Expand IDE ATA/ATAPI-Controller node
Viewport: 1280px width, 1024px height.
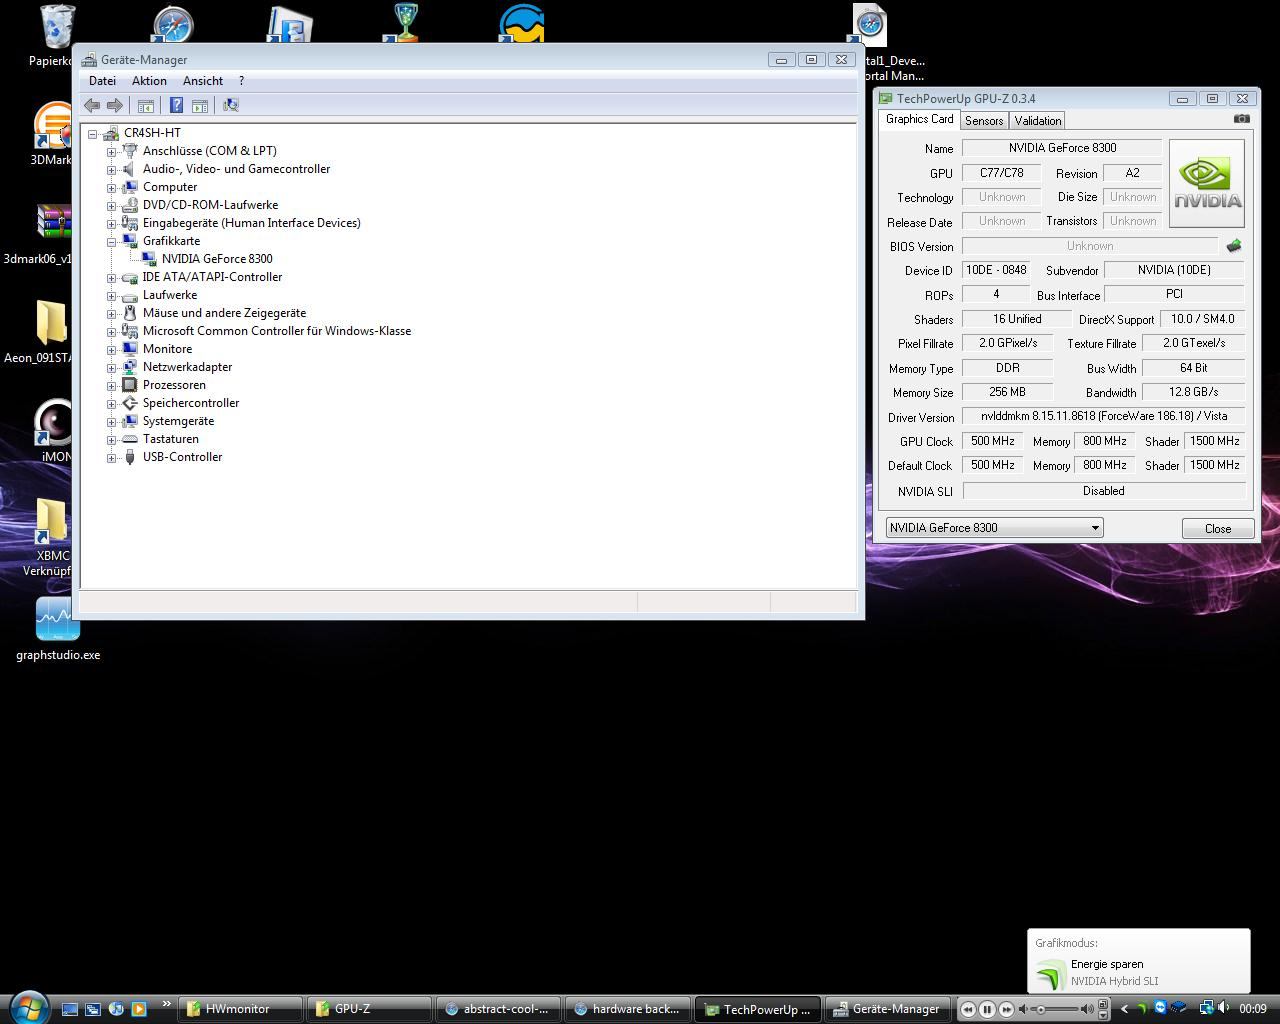112,277
